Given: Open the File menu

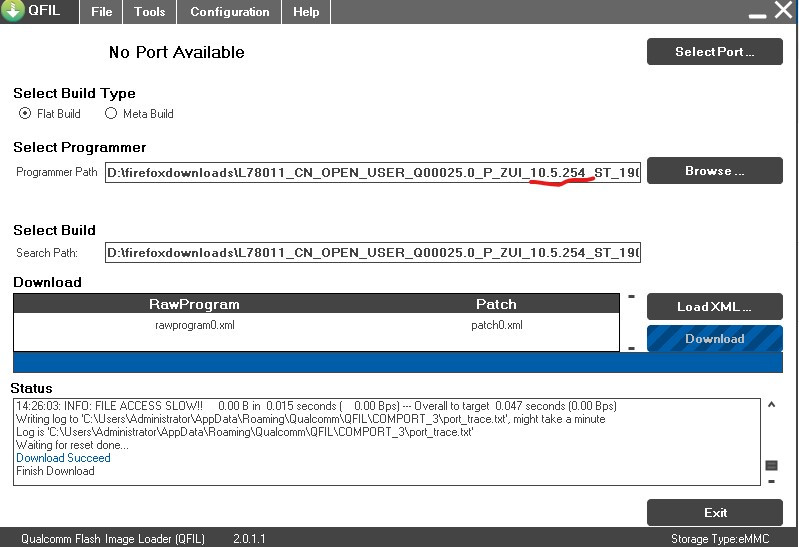Looking at the screenshot, I should (101, 12).
